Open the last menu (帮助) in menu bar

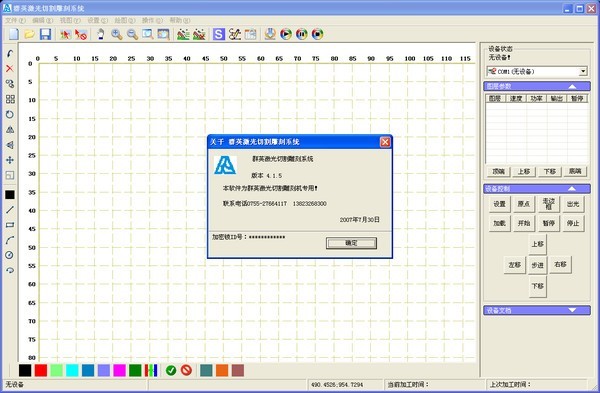[180, 20]
